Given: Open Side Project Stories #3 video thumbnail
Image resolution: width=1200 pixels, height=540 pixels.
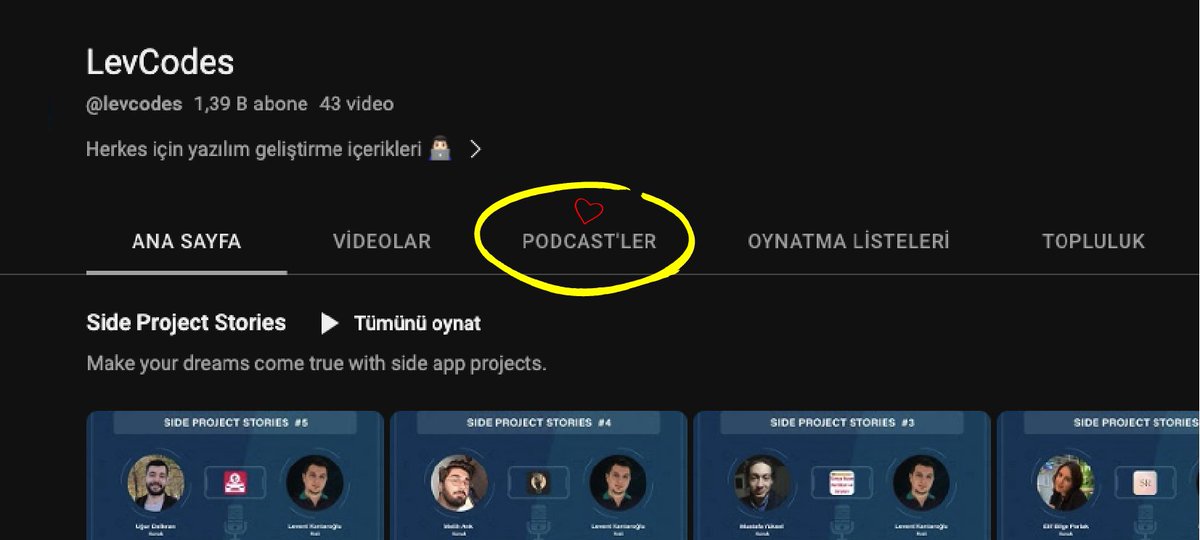Looking at the screenshot, I should (x=841, y=476).
